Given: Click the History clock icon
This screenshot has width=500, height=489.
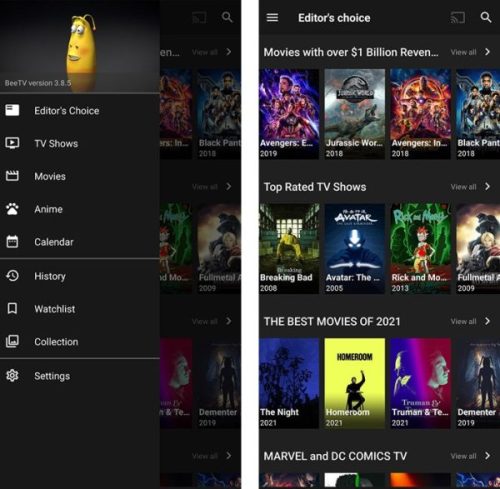Looking at the screenshot, I should click(12, 276).
